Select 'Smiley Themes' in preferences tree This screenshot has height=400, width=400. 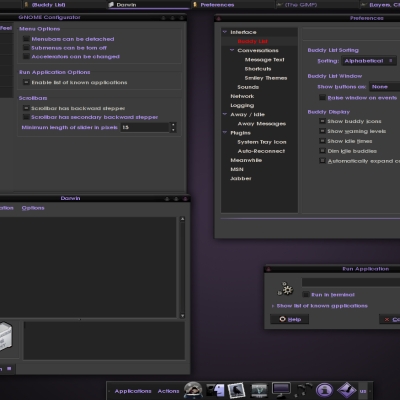pyautogui.click(x=266, y=78)
